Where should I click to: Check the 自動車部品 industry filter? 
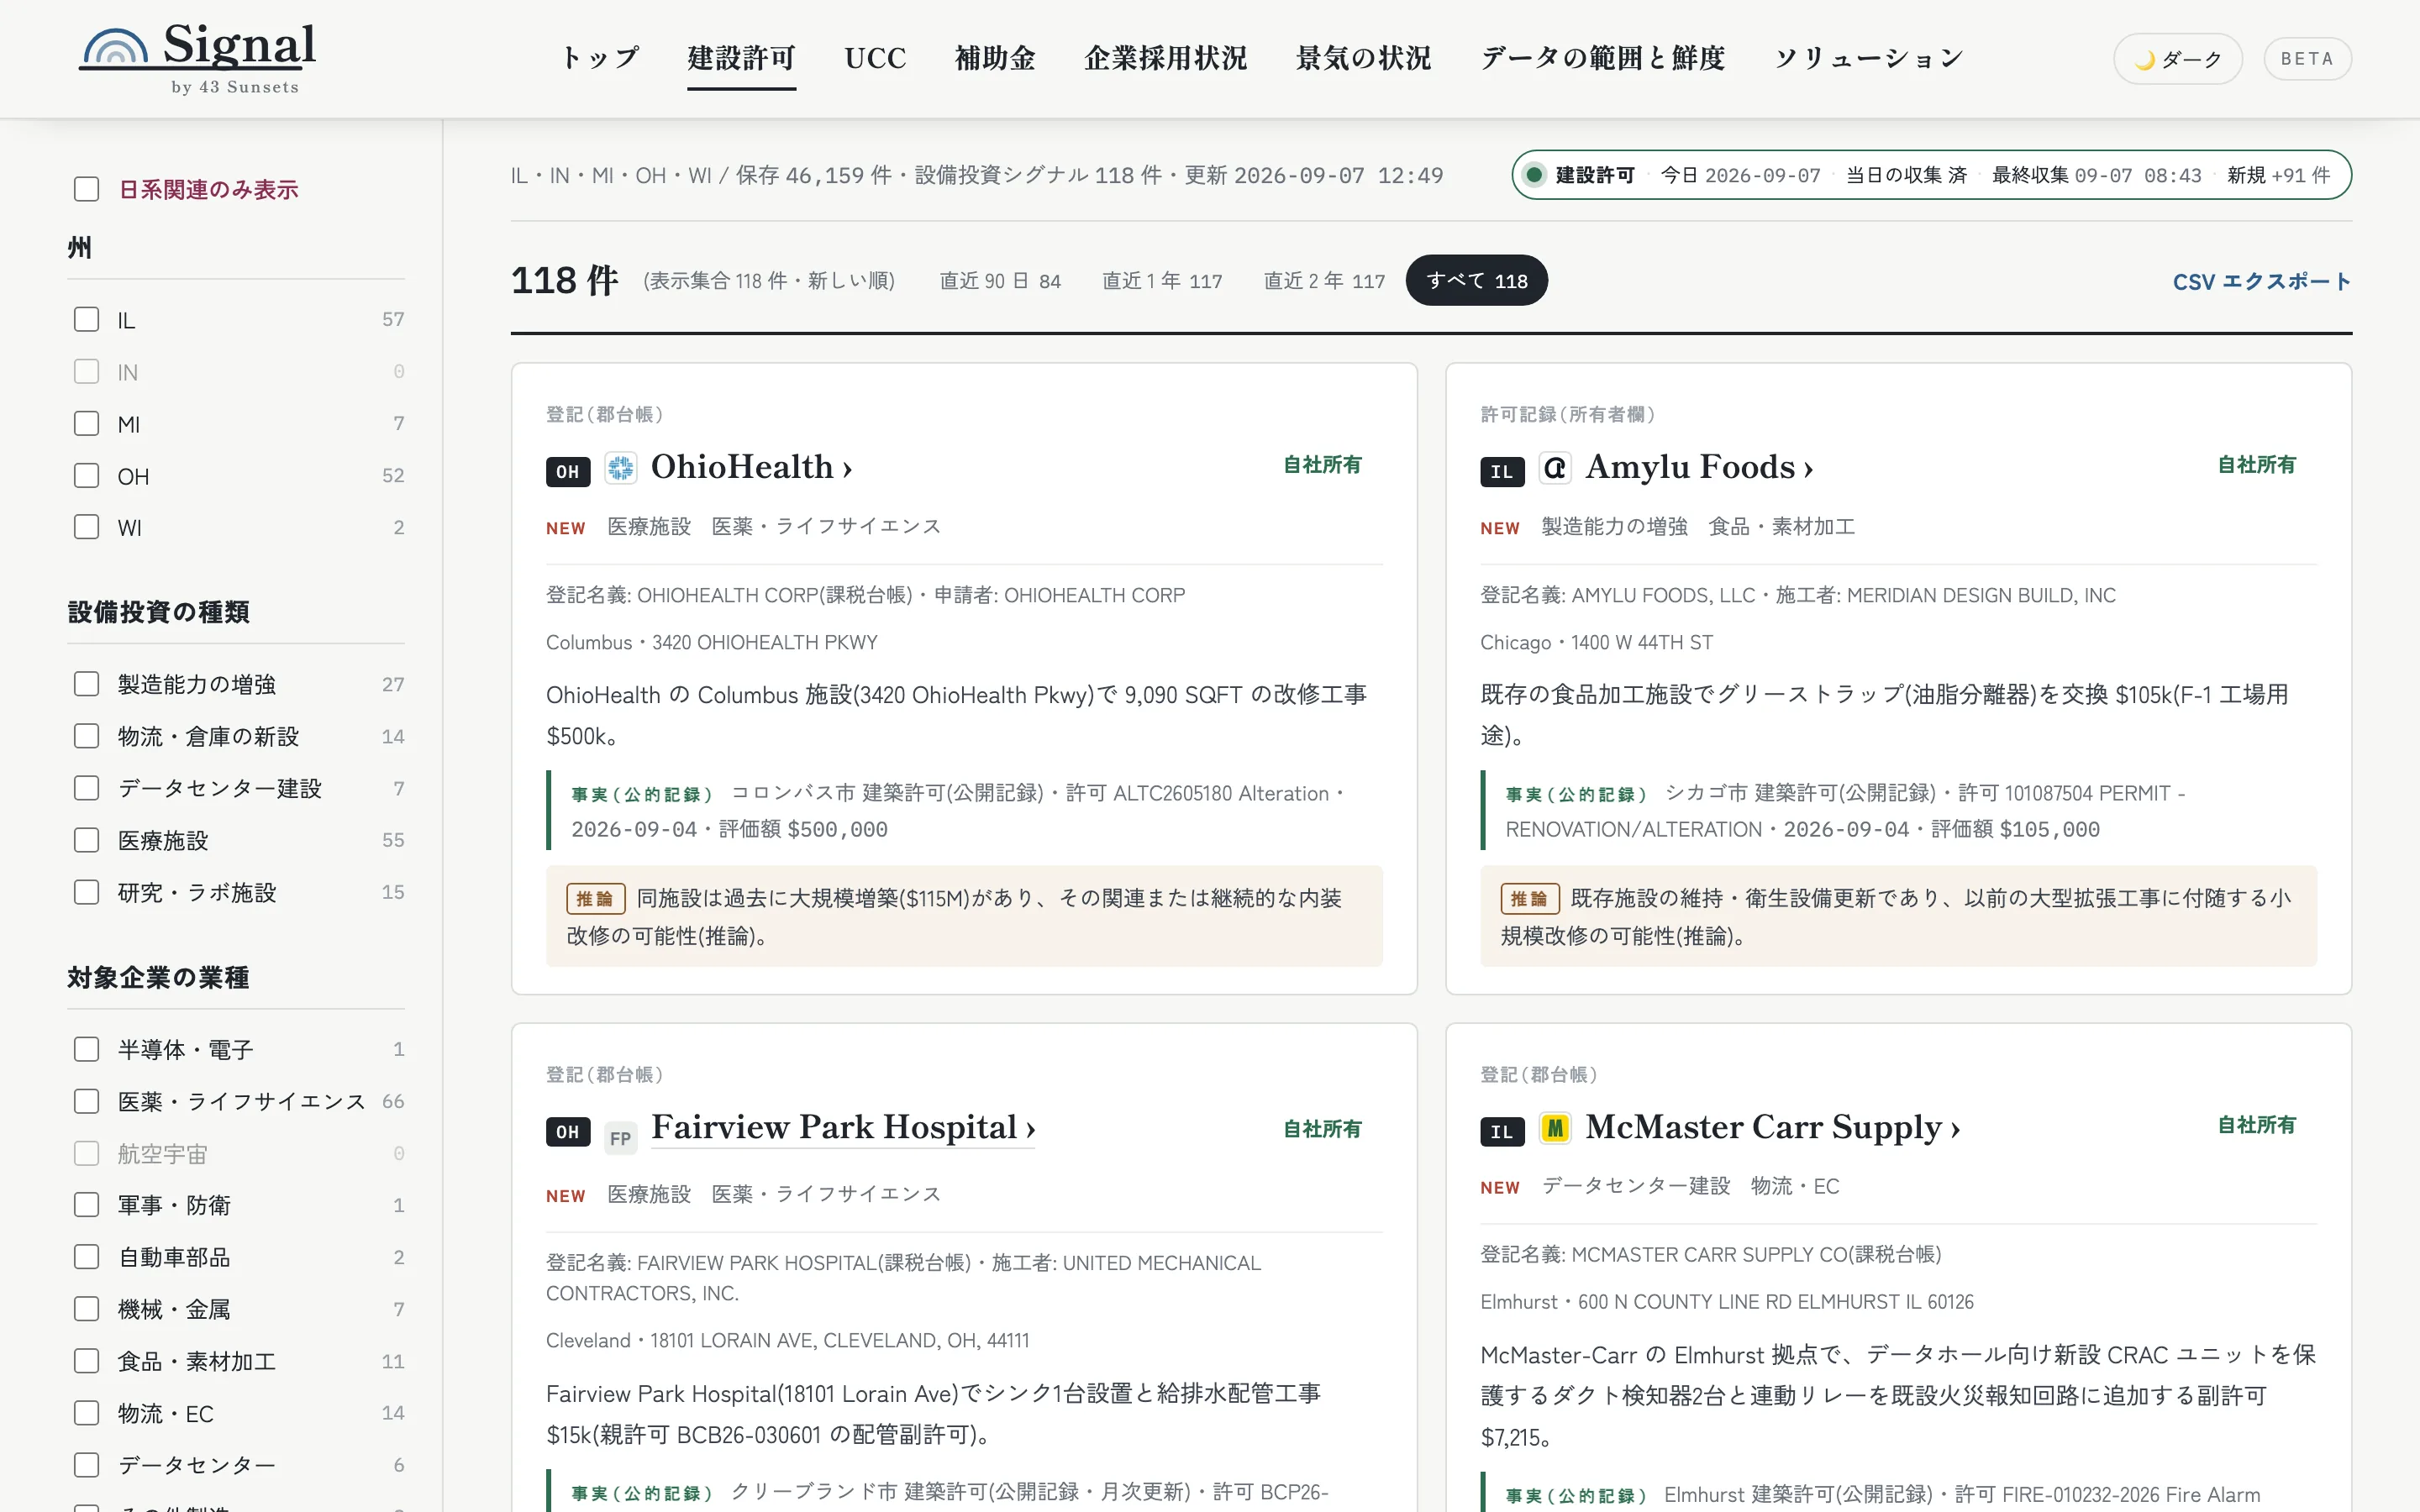tap(87, 1257)
